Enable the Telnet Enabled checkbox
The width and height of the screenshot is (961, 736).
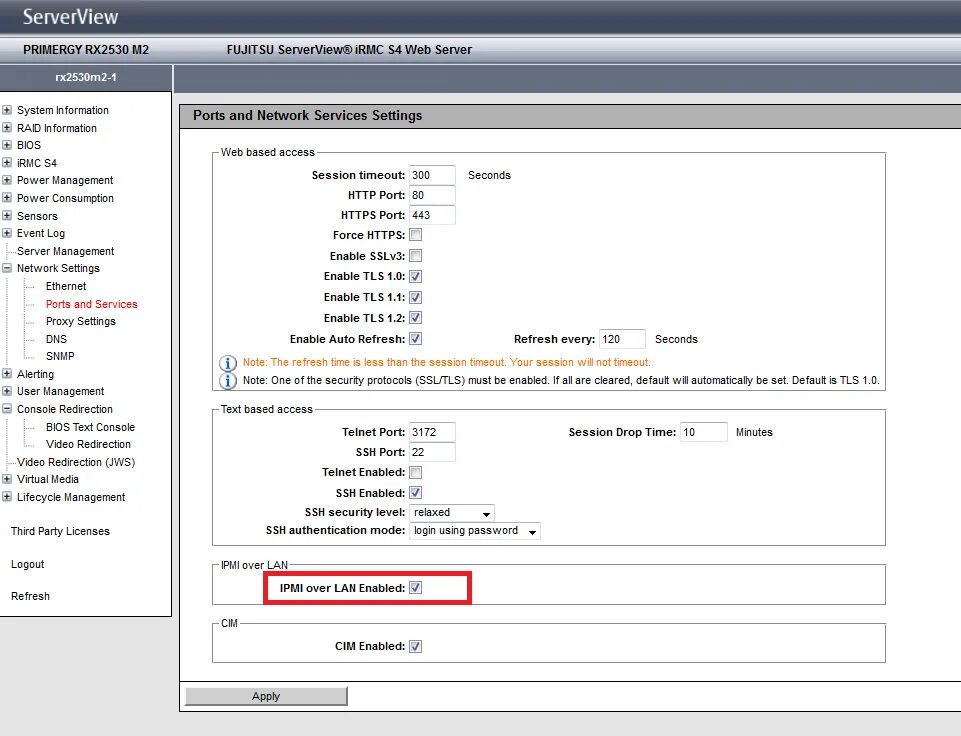pyautogui.click(x=416, y=472)
